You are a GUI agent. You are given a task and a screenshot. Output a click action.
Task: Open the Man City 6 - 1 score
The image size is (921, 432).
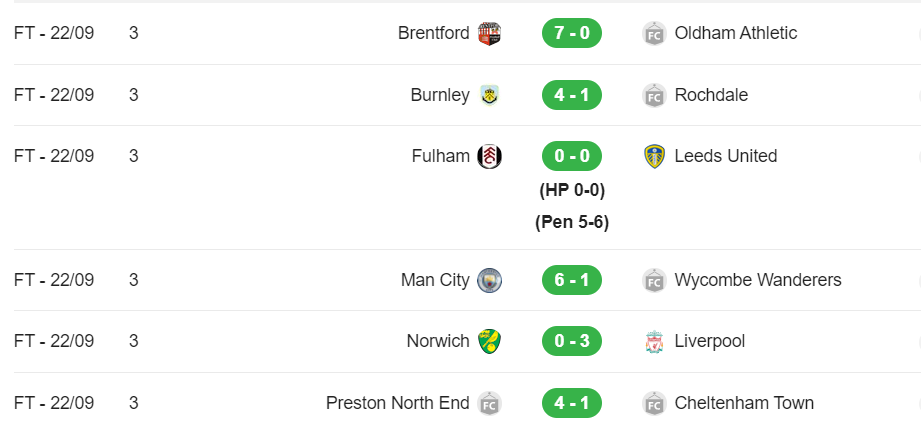572,280
